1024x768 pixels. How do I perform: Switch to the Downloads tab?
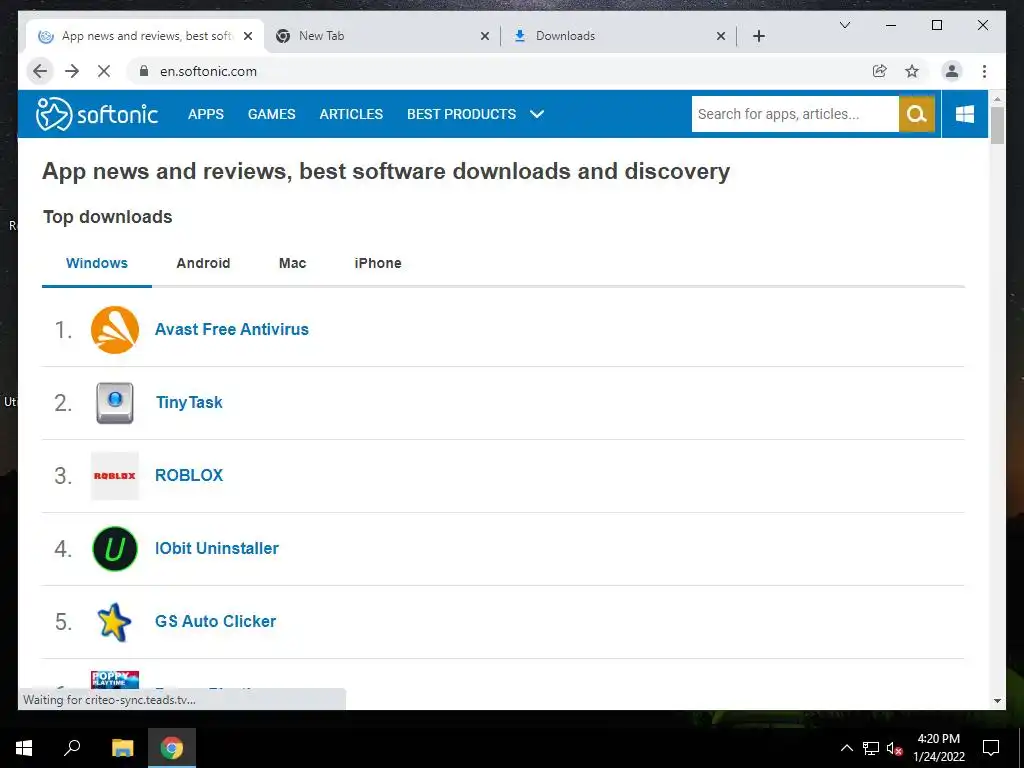[618, 36]
